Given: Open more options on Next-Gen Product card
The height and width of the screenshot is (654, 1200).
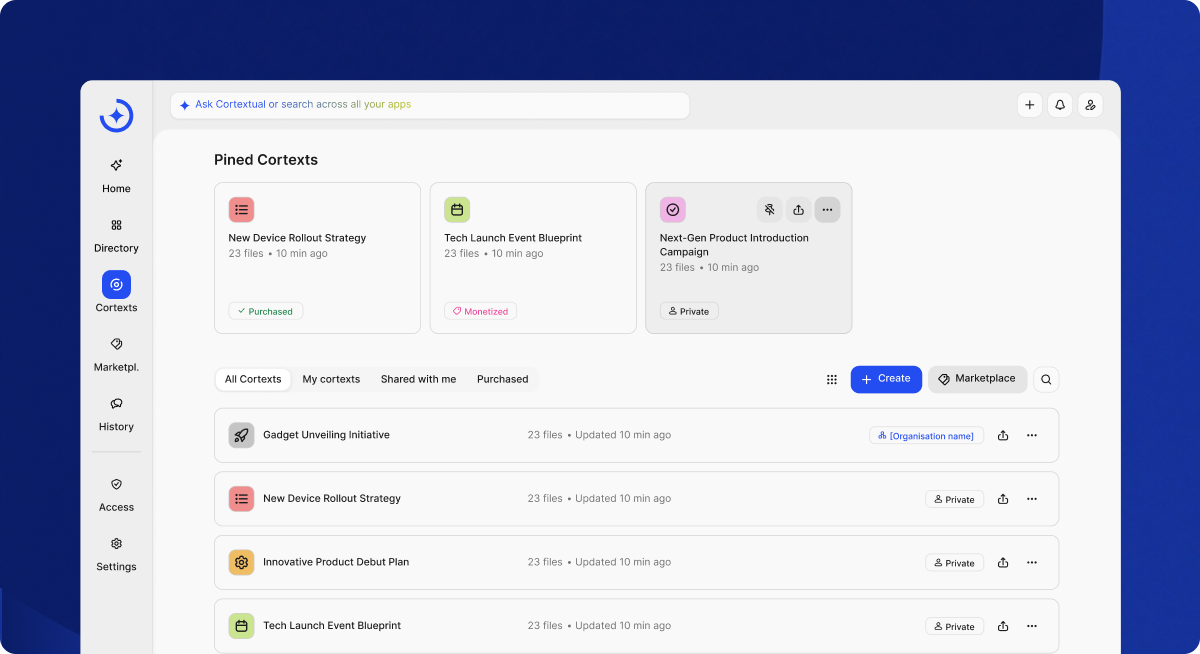Looking at the screenshot, I should point(827,210).
